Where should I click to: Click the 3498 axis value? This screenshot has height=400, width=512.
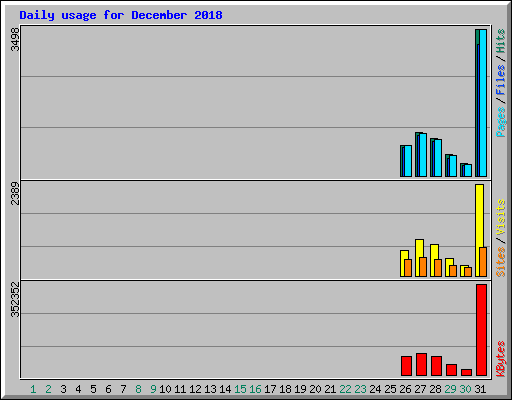click(x=15, y=40)
